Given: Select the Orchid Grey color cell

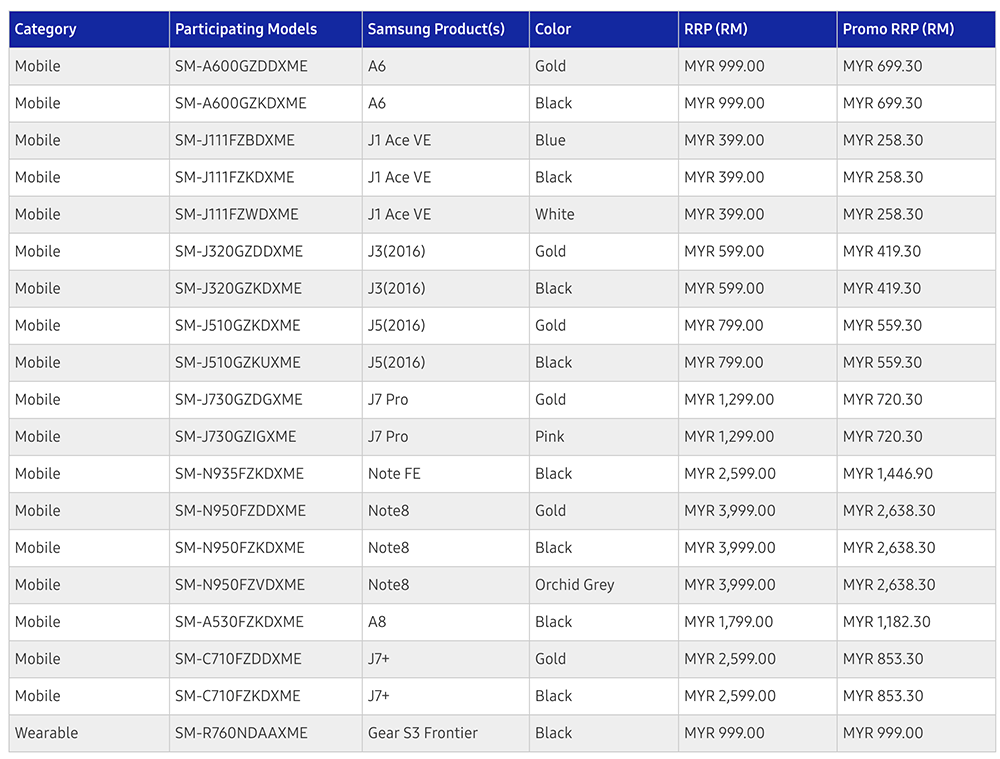Looking at the screenshot, I should pos(574,584).
